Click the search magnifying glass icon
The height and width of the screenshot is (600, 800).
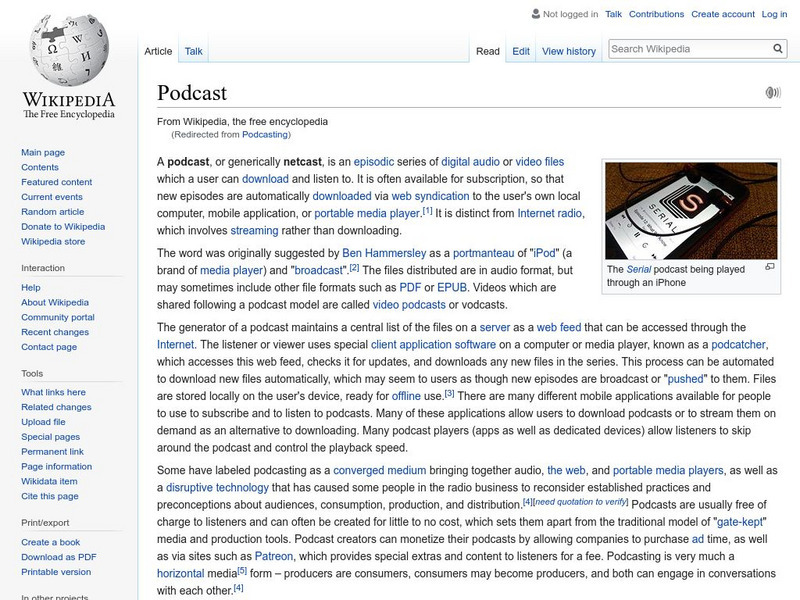[778, 48]
